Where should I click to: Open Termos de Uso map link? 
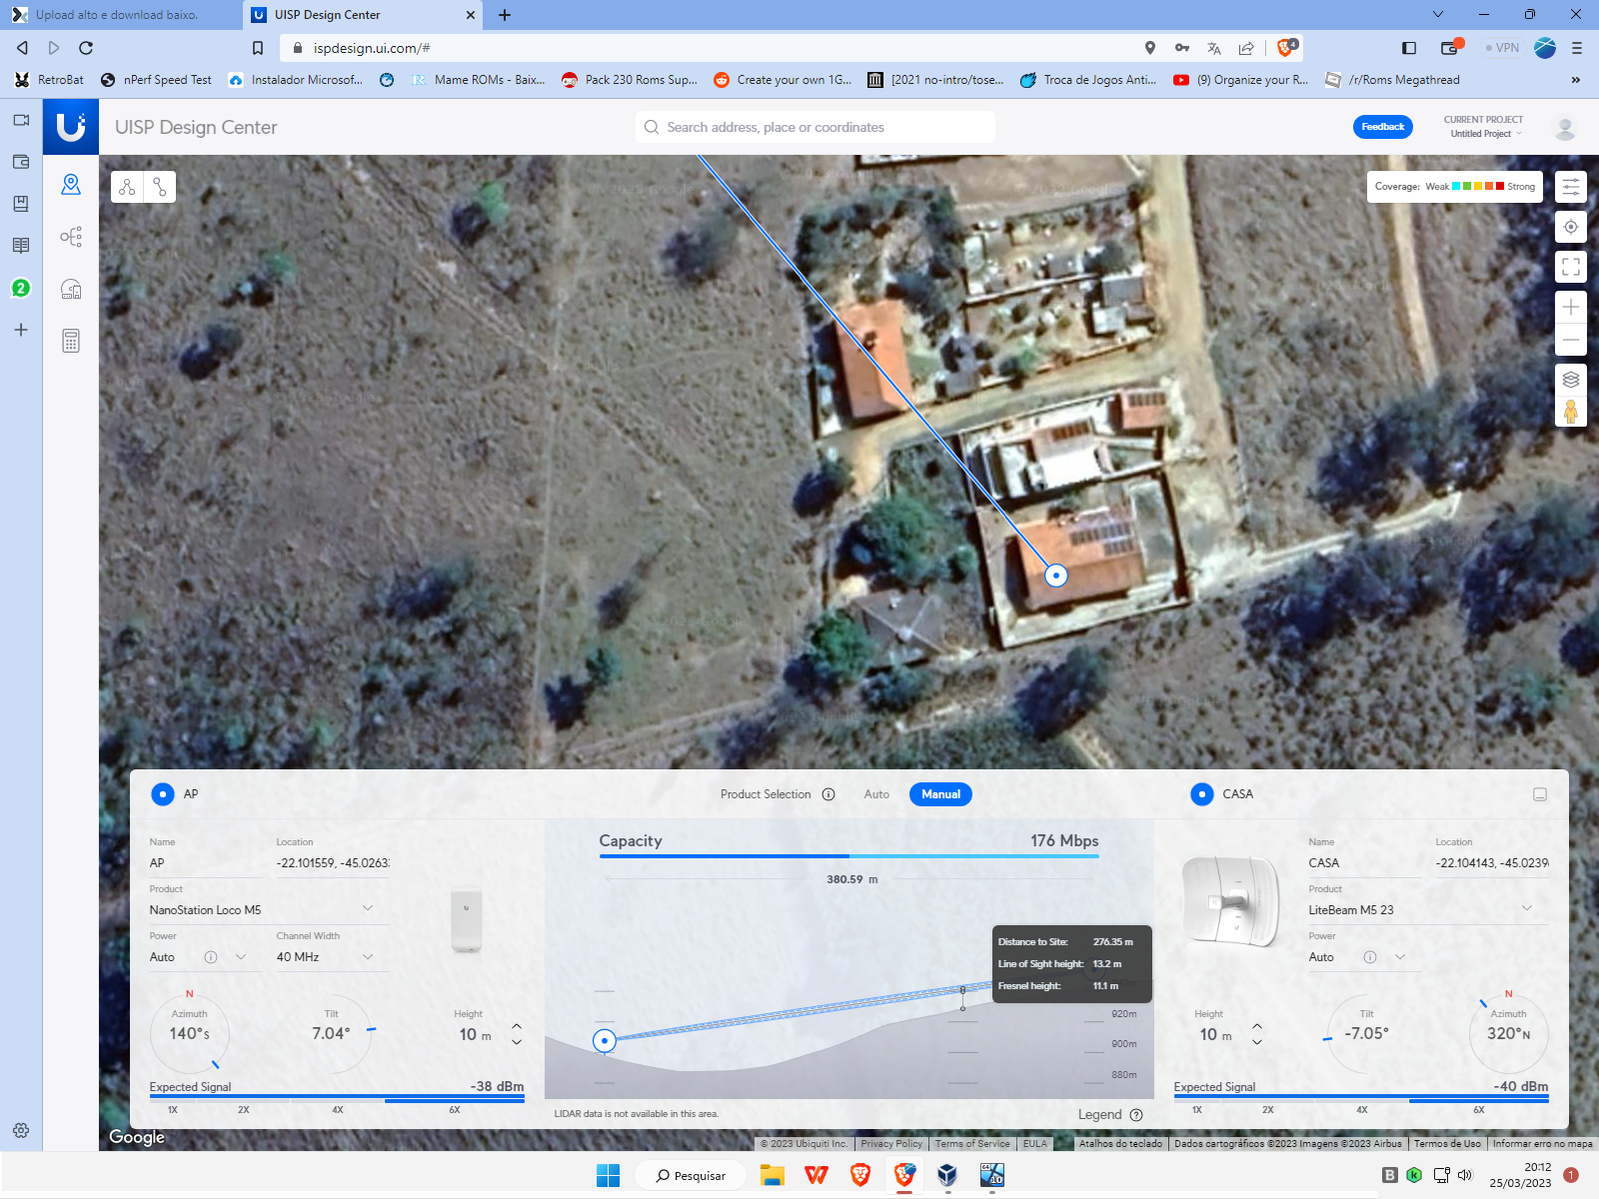(x=1447, y=1144)
